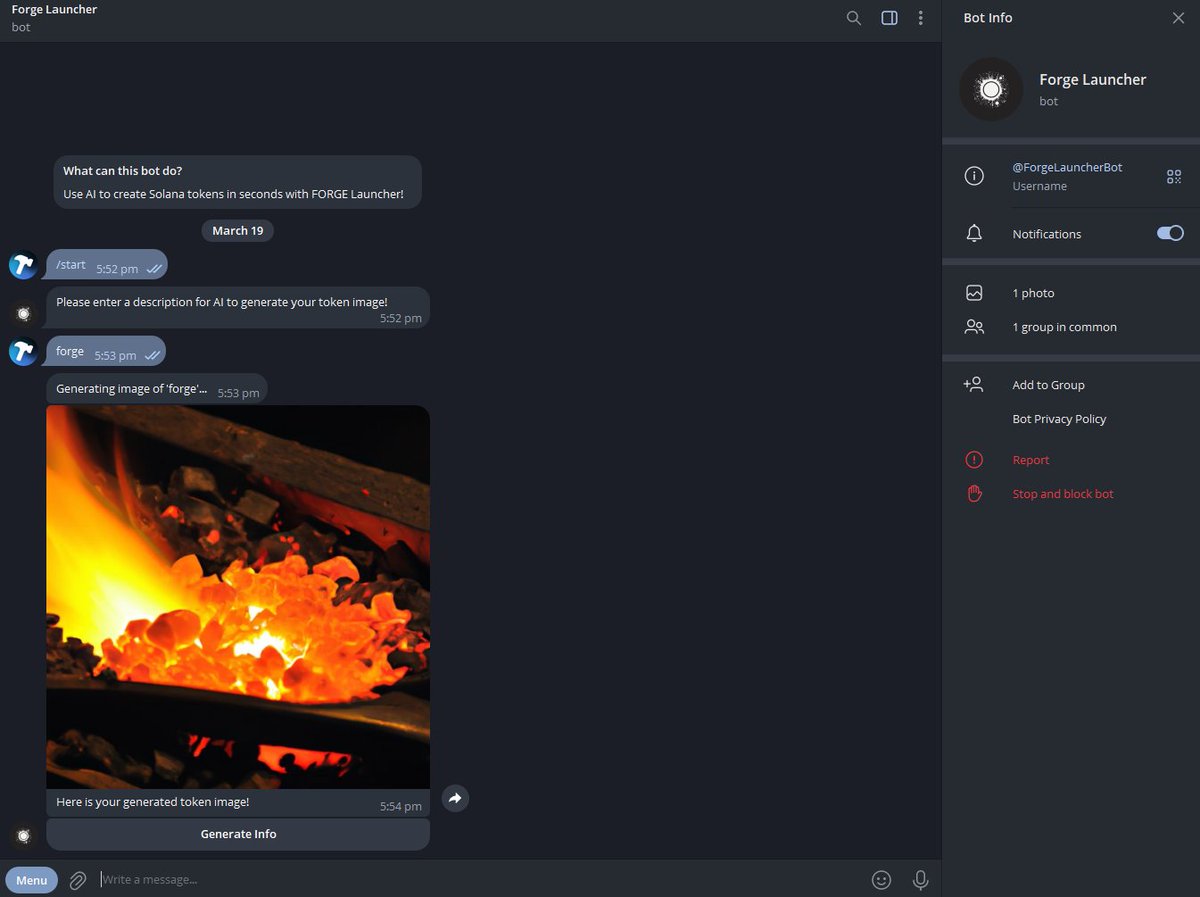Click the 'What can this bot do?' info card

point(238,182)
